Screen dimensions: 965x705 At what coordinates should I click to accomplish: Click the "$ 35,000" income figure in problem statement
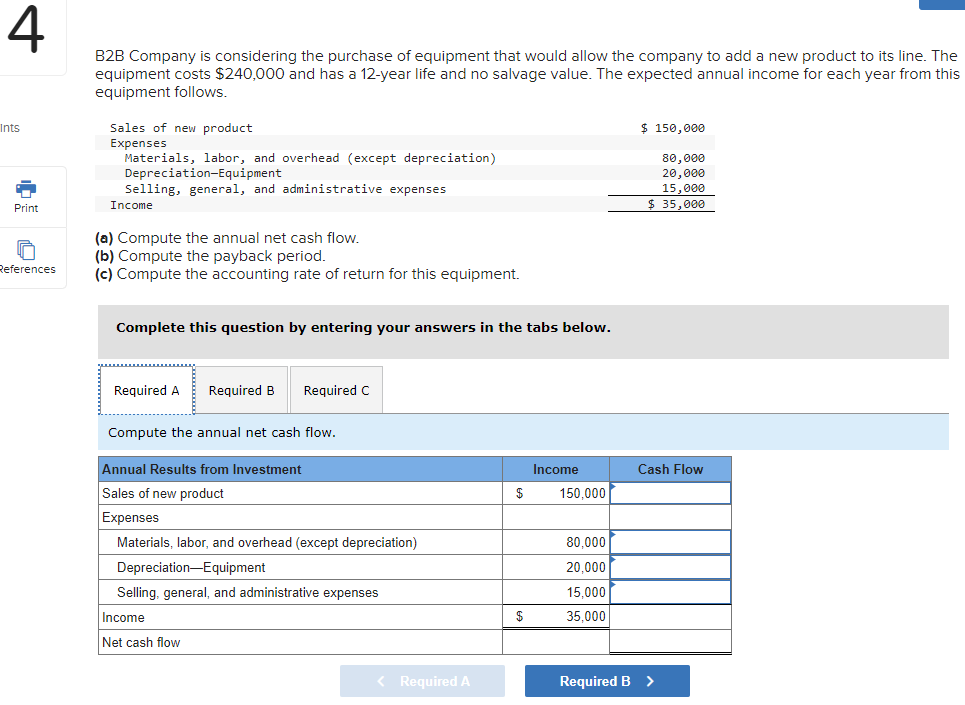(676, 204)
